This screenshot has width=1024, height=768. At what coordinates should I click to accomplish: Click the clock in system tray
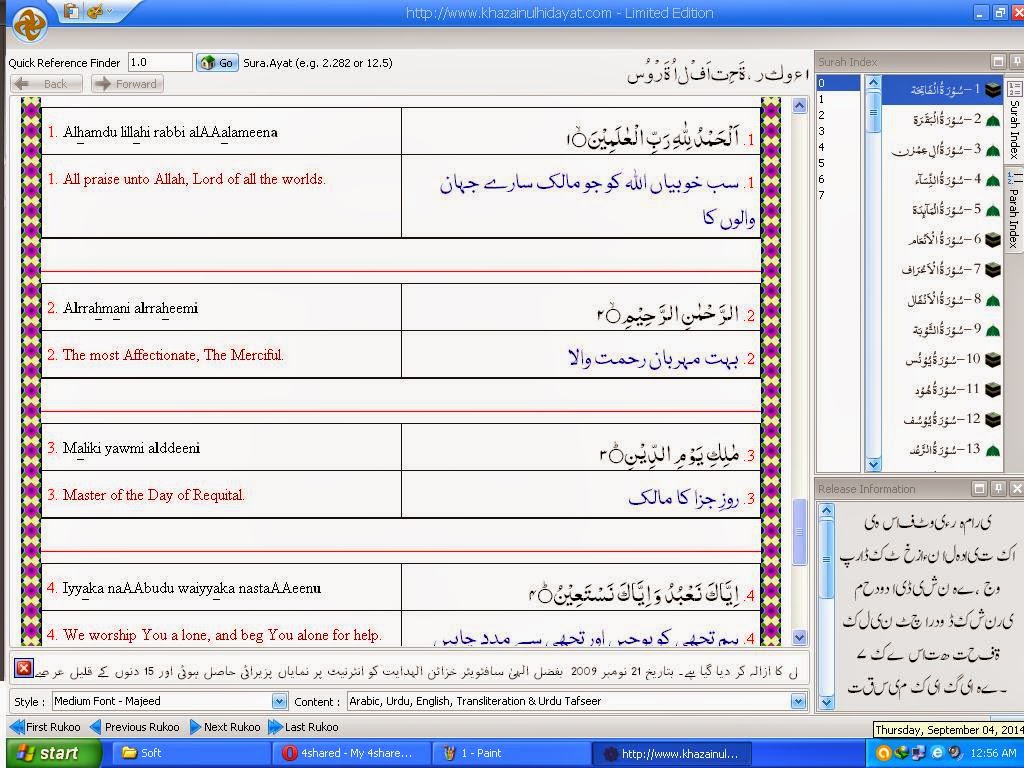click(993, 753)
